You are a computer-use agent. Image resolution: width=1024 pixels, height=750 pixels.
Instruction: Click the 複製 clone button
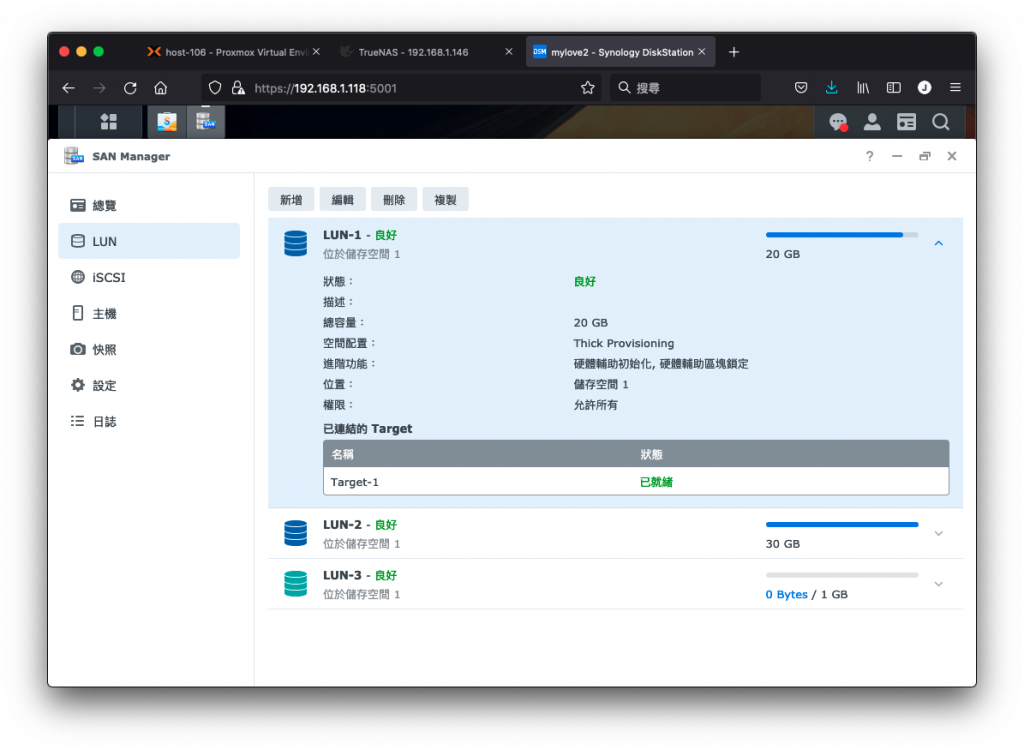[445, 199]
